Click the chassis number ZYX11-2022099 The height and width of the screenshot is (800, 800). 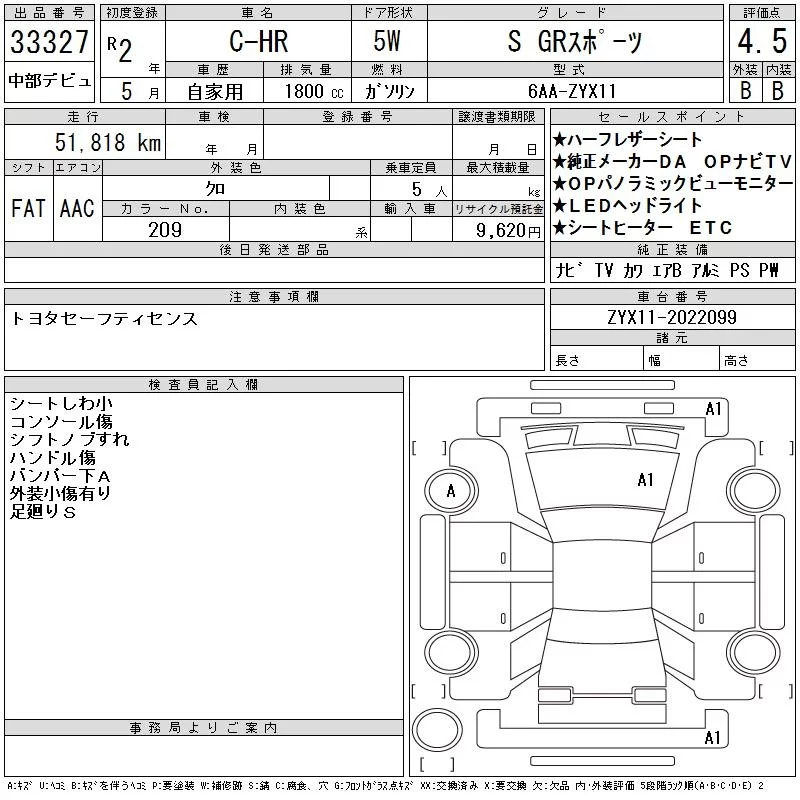pyautogui.click(x=672, y=317)
